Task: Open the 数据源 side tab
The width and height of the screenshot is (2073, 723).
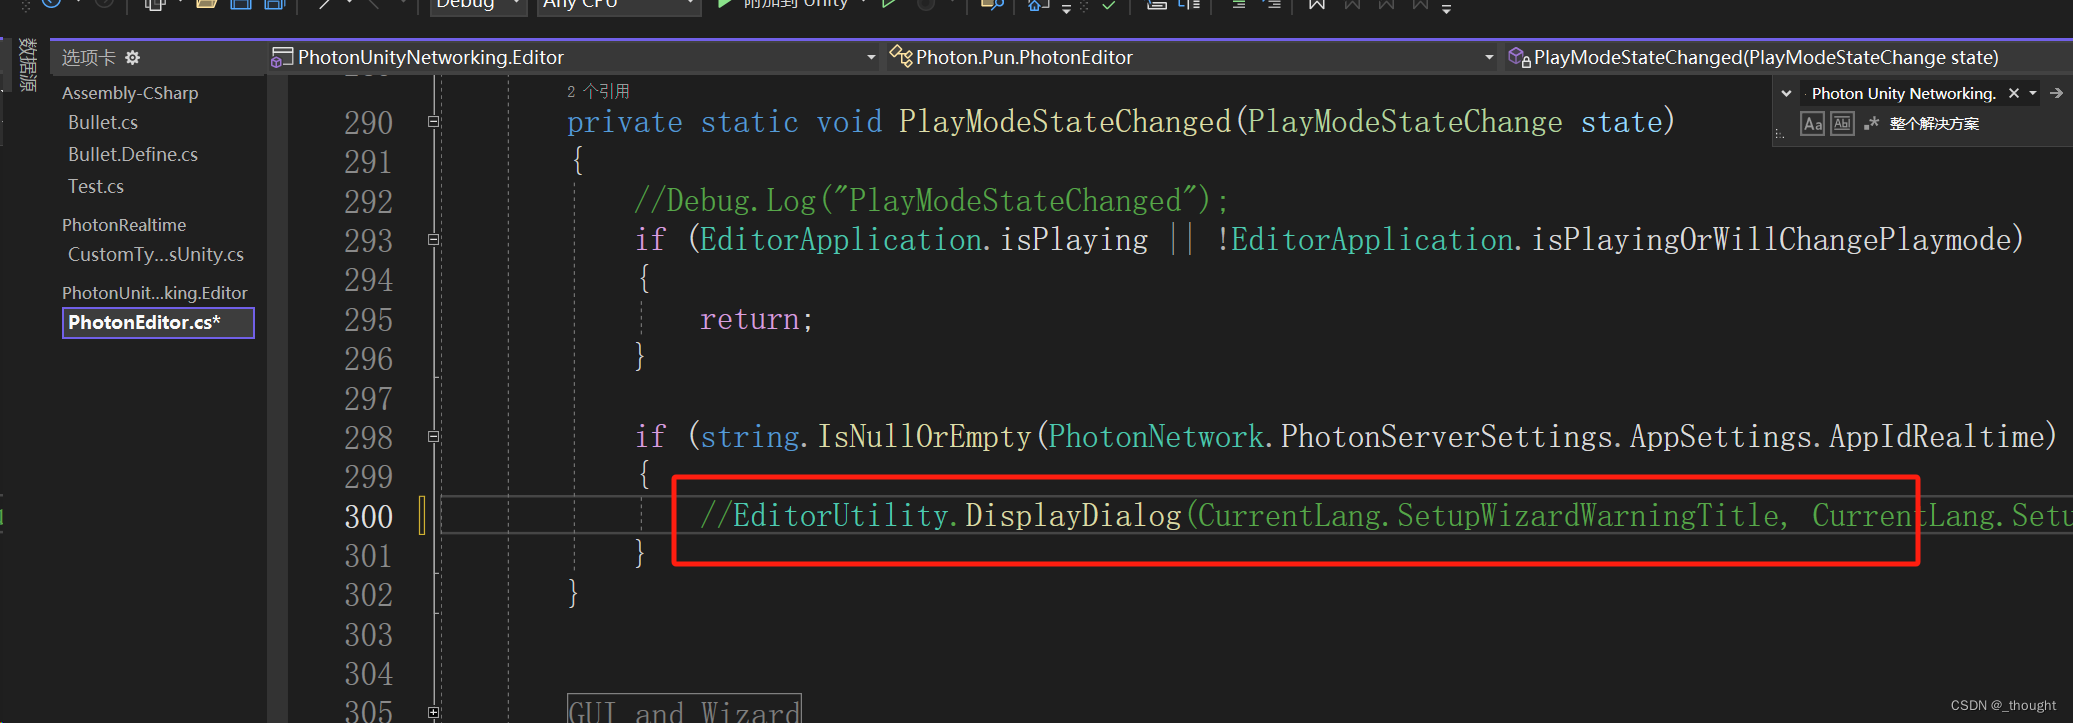Action: tap(27, 65)
